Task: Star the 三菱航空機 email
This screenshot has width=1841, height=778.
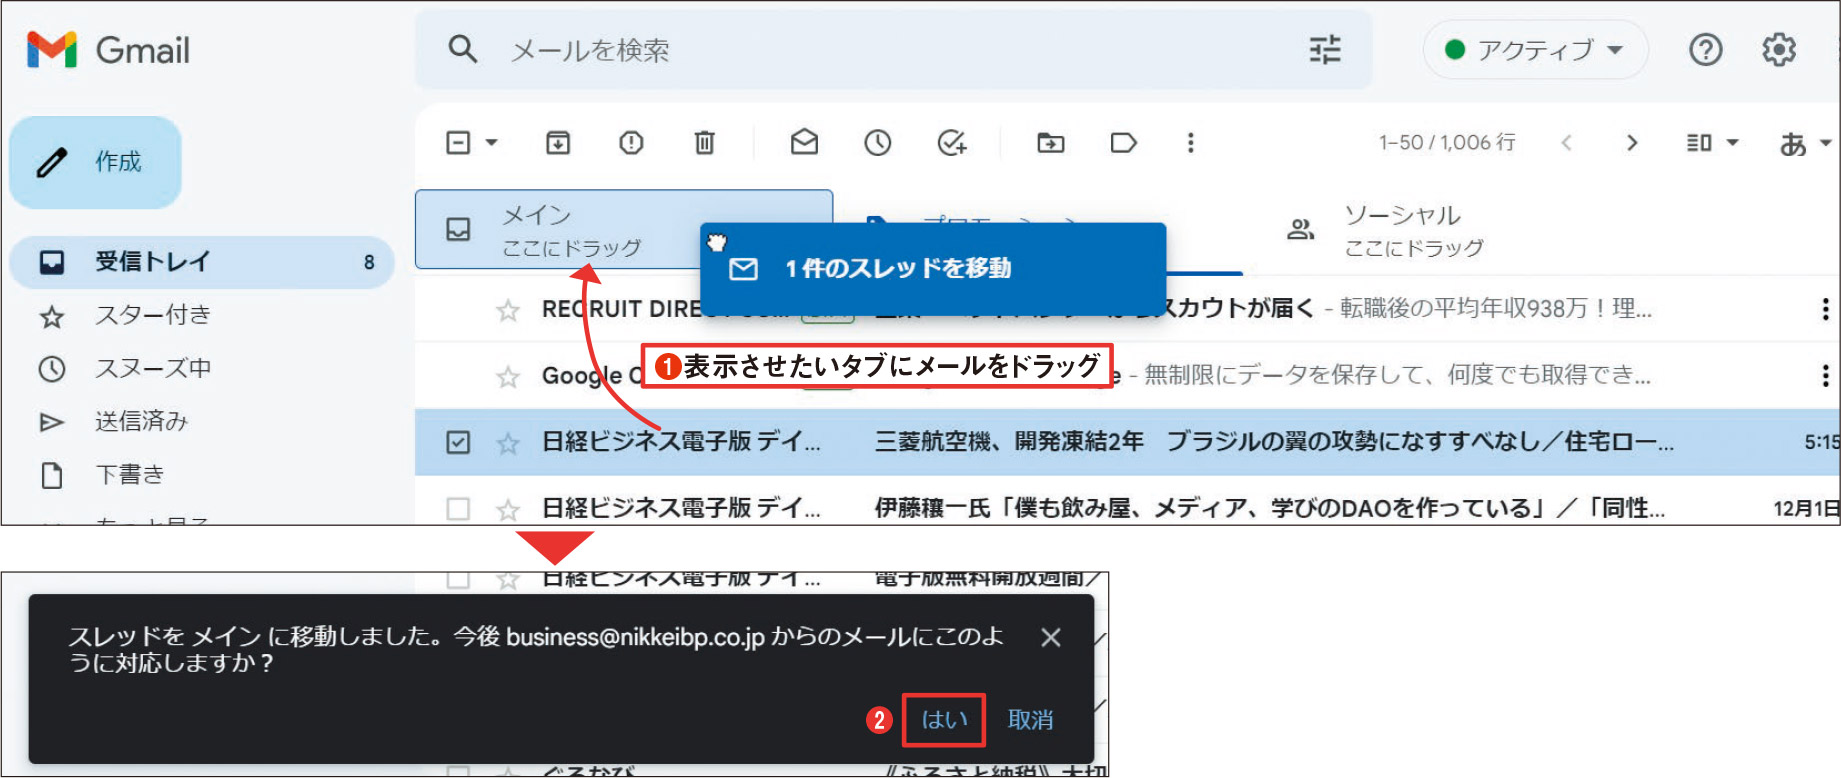Action: (508, 442)
